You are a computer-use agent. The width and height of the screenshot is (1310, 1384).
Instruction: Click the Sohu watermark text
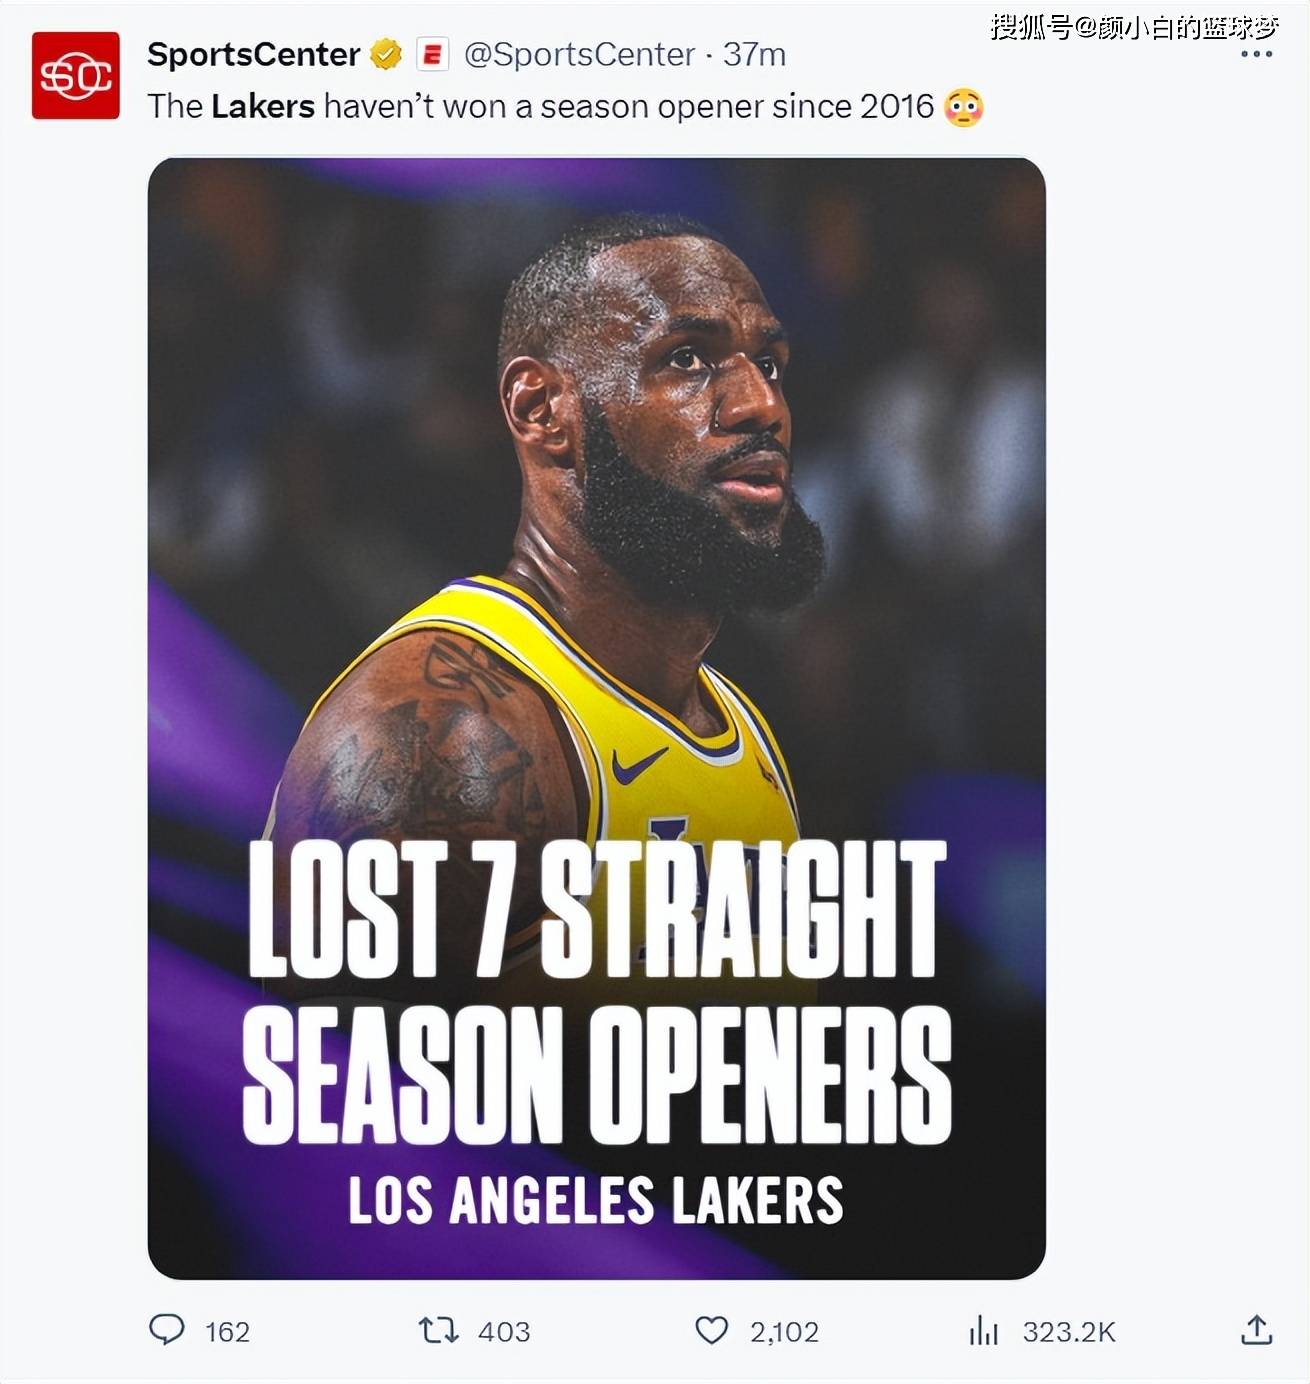coord(1134,27)
